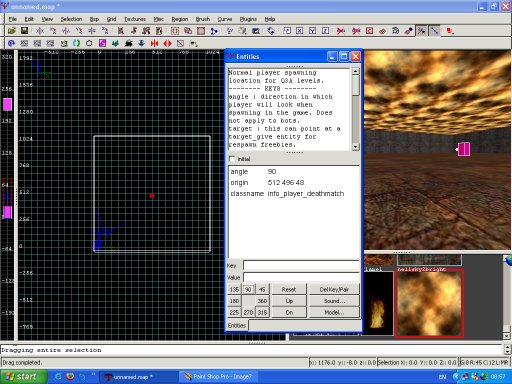Image resolution: width=512 pixels, height=384 pixels.
Task: Click the flip Y-axis toolbar icon
Action: [x=66, y=31]
